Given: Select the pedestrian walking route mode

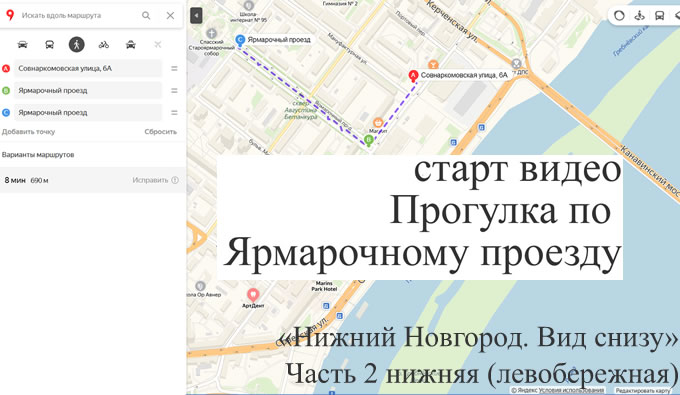Looking at the screenshot, I should click(x=77, y=45).
